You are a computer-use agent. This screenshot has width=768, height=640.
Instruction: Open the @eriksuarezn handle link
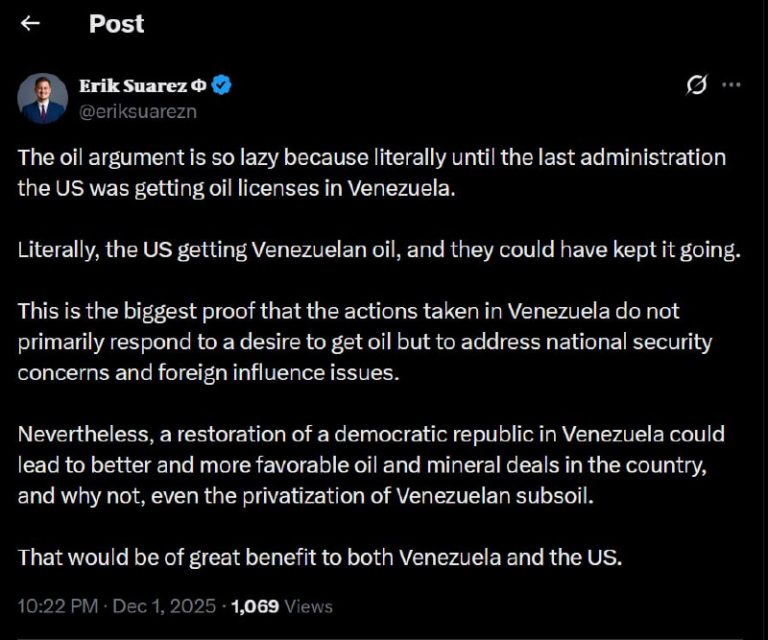click(x=137, y=111)
